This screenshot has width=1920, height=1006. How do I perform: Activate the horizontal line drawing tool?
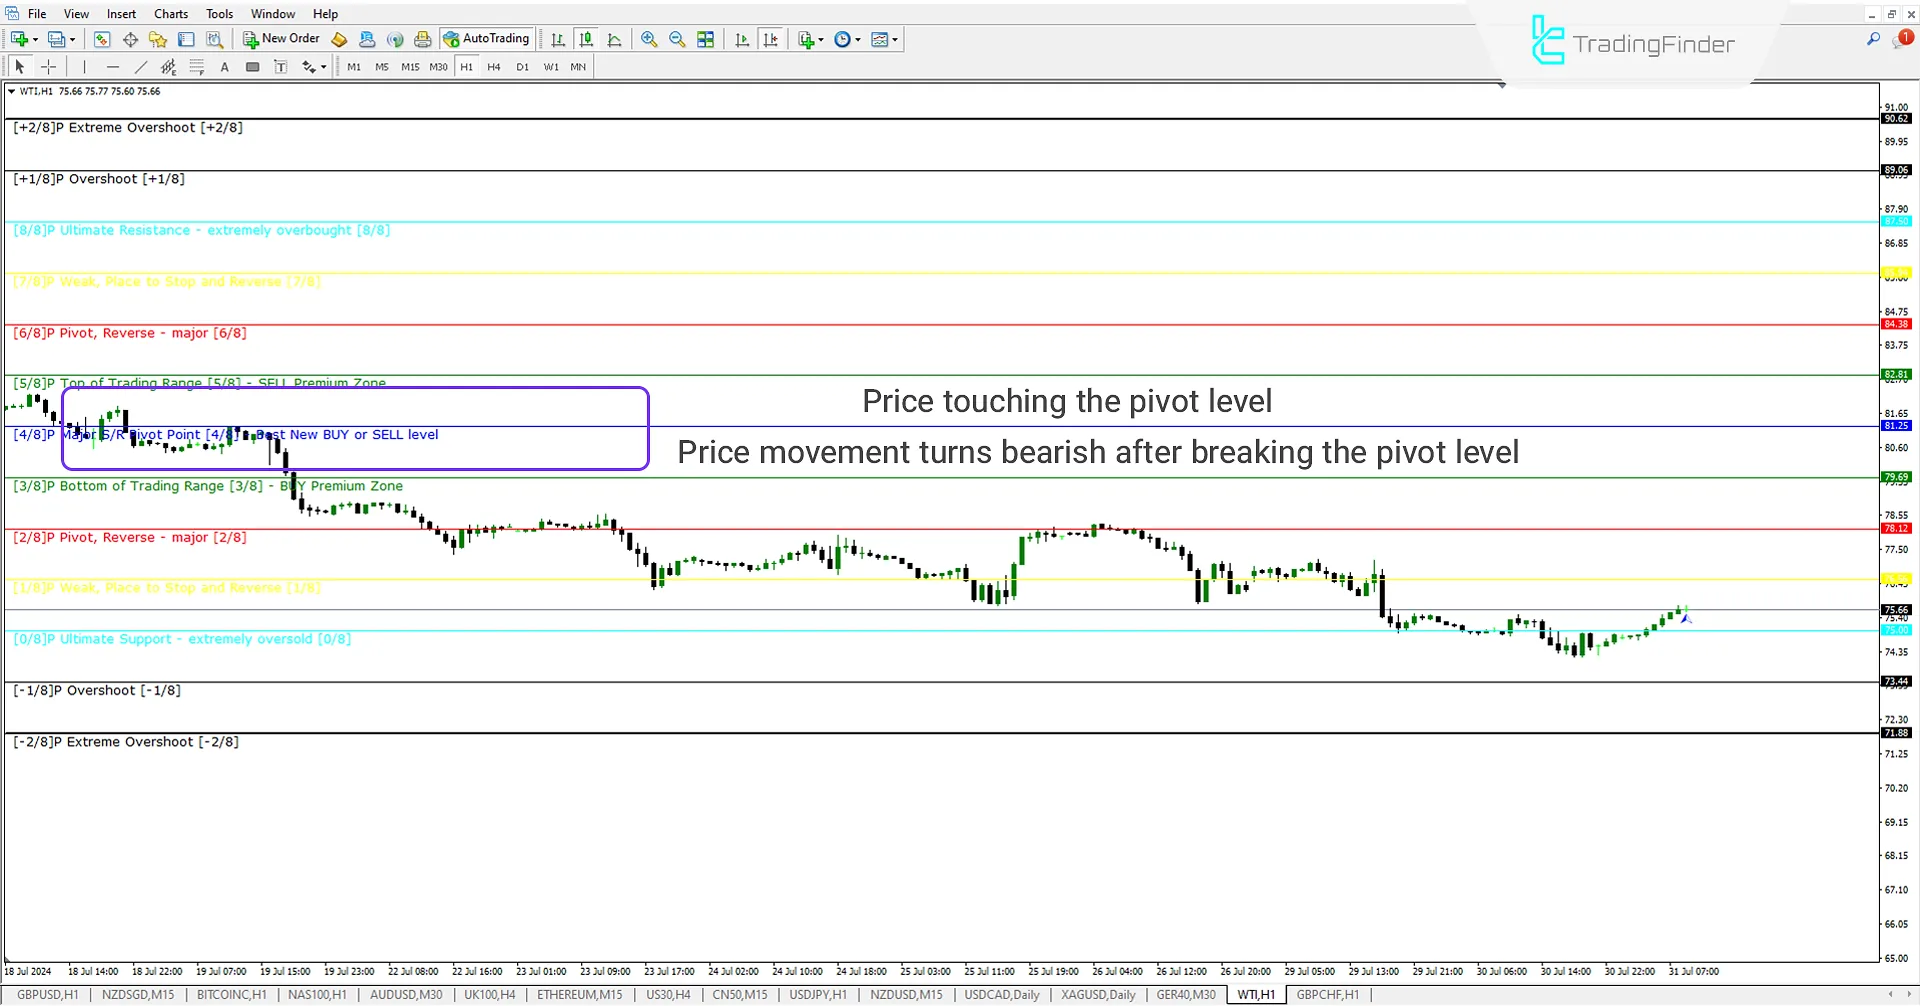(112, 67)
